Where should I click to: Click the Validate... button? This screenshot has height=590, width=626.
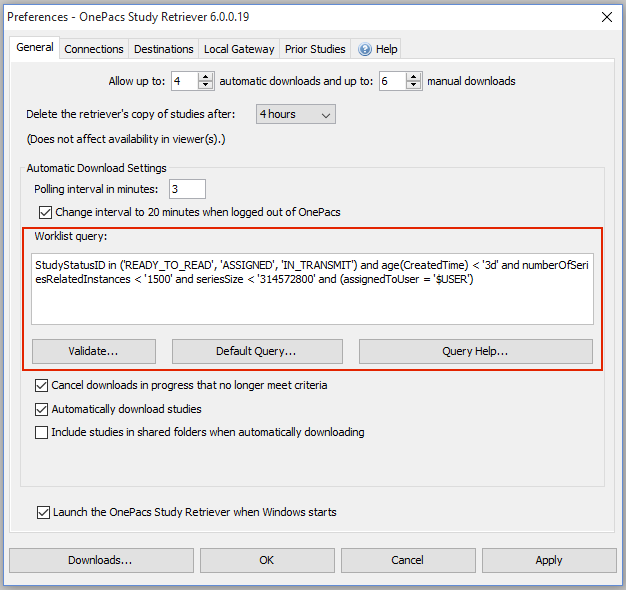(x=94, y=351)
